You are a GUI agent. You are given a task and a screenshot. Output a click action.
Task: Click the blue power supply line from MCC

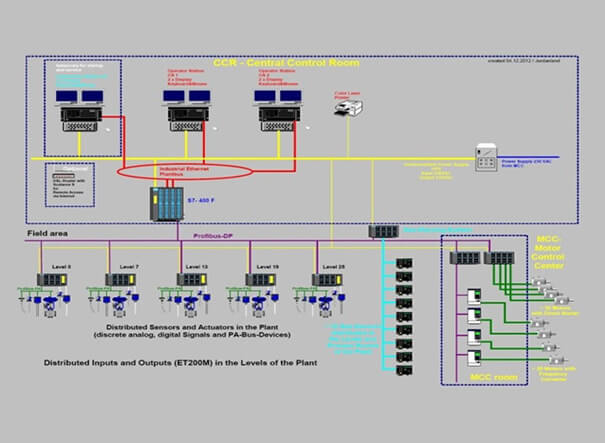pos(528,157)
